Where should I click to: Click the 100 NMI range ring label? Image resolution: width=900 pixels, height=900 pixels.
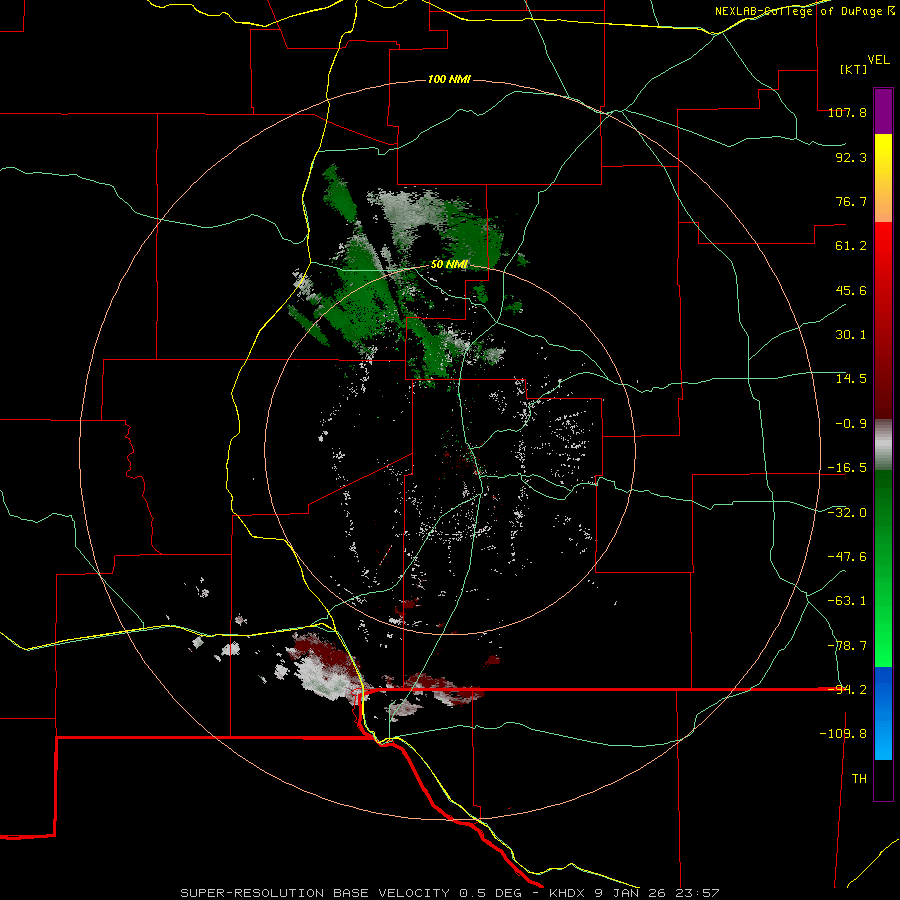pyautogui.click(x=449, y=79)
